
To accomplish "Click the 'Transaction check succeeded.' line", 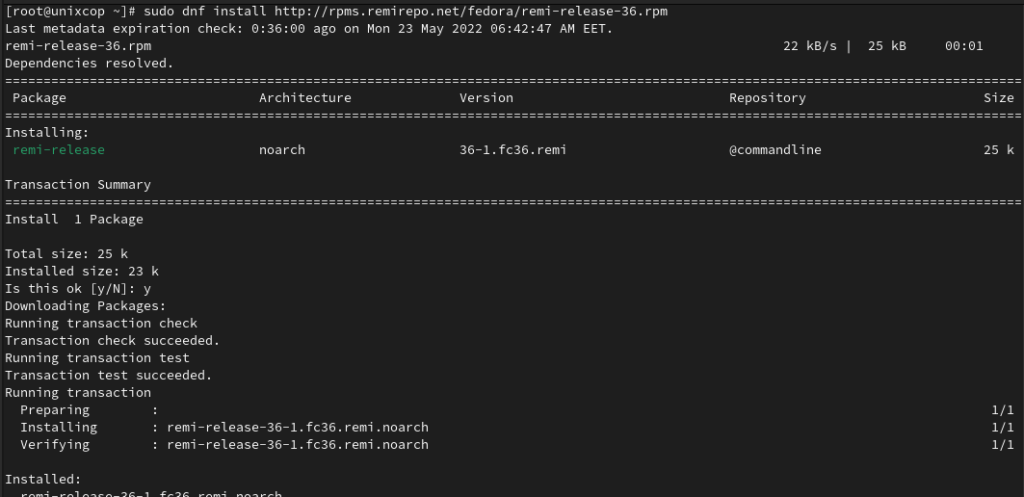I will pos(112,341).
